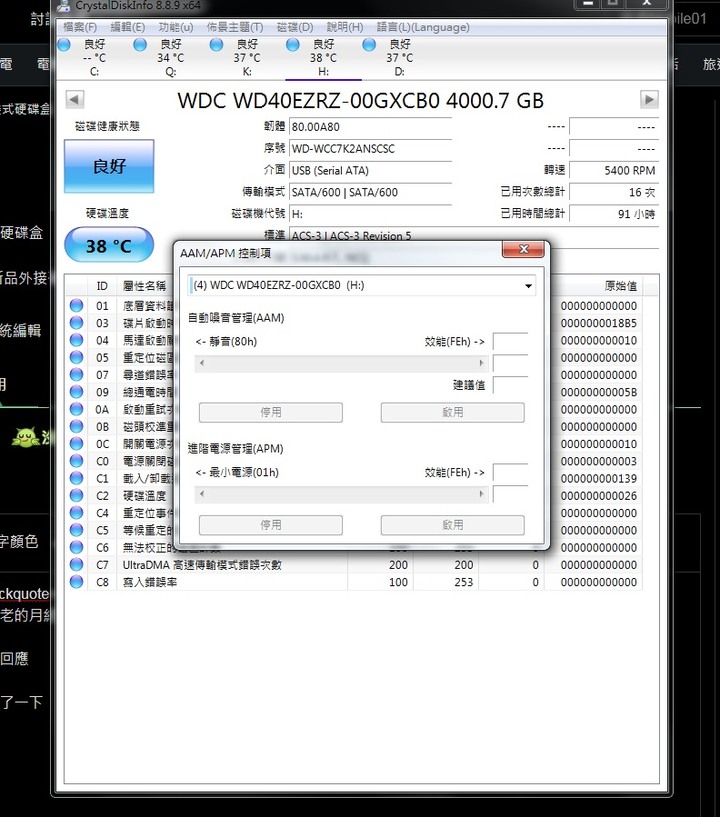The image size is (720, 817).
Task: Go to previous disk with left arrow
Action: pyautogui.click(x=75, y=99)
